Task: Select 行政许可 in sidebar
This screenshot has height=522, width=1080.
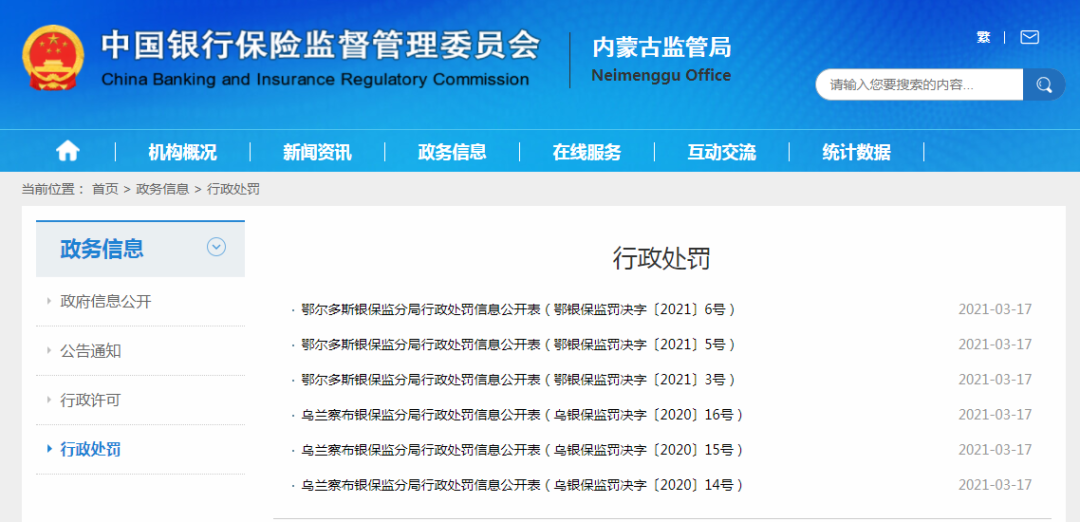Action: (x=90, y=400)
